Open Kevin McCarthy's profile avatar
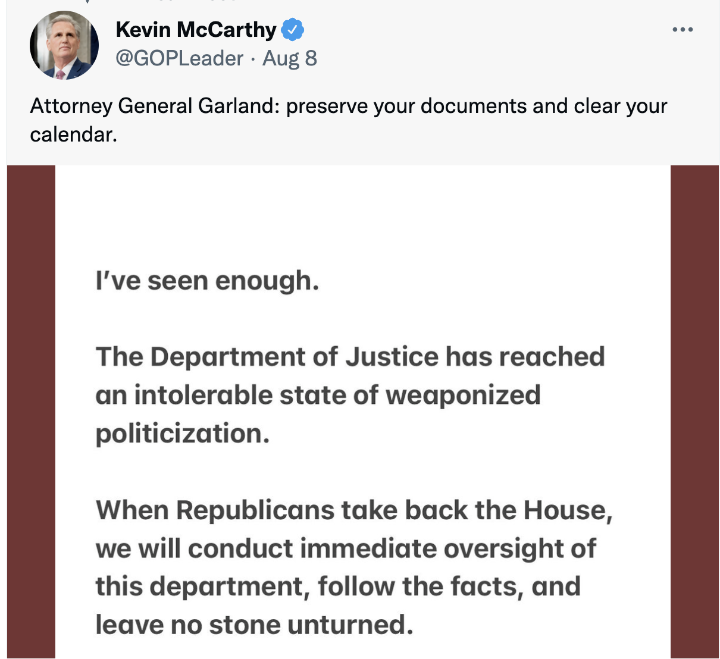 (x=64, y=45)
